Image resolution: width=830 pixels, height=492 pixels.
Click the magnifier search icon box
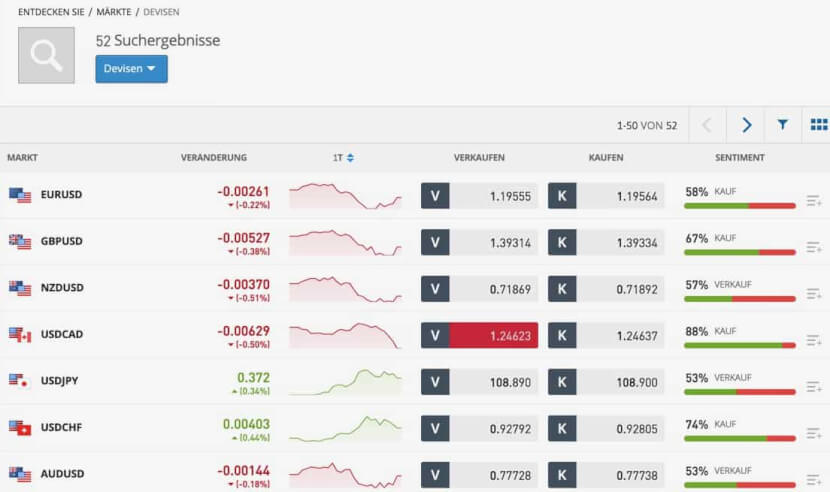point(47,56)
